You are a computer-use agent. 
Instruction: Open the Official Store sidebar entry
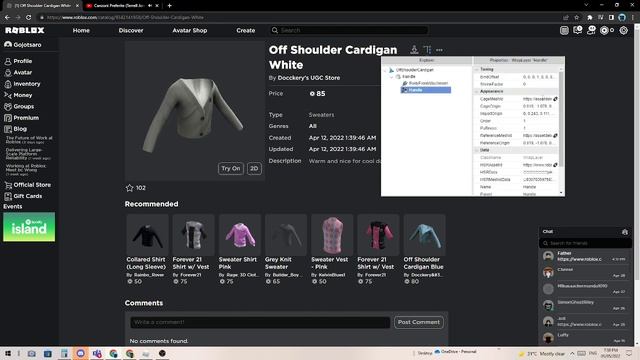(x=28, y=185)
